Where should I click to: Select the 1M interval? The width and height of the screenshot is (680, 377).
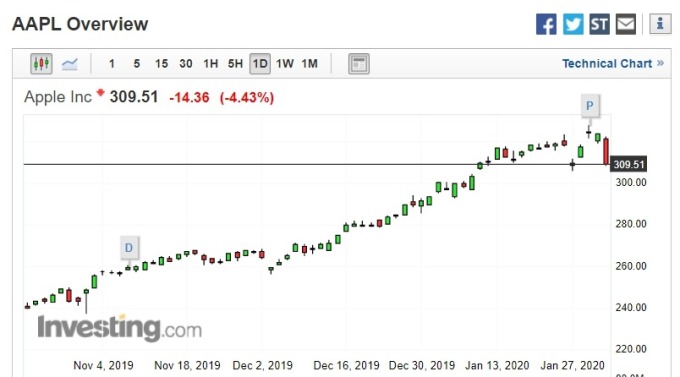tap(310, 64)
